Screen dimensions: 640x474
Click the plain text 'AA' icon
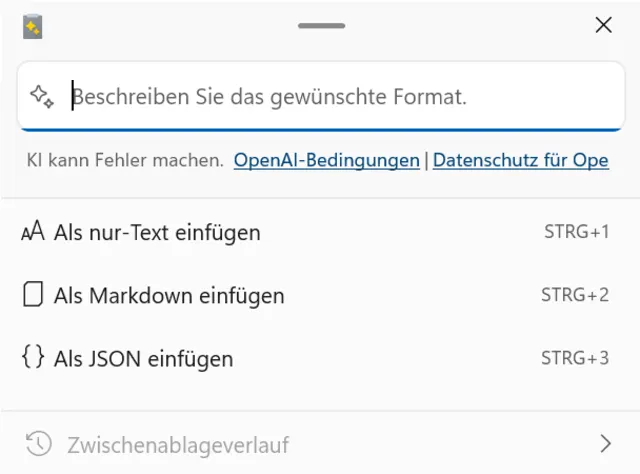click(33, 233)
